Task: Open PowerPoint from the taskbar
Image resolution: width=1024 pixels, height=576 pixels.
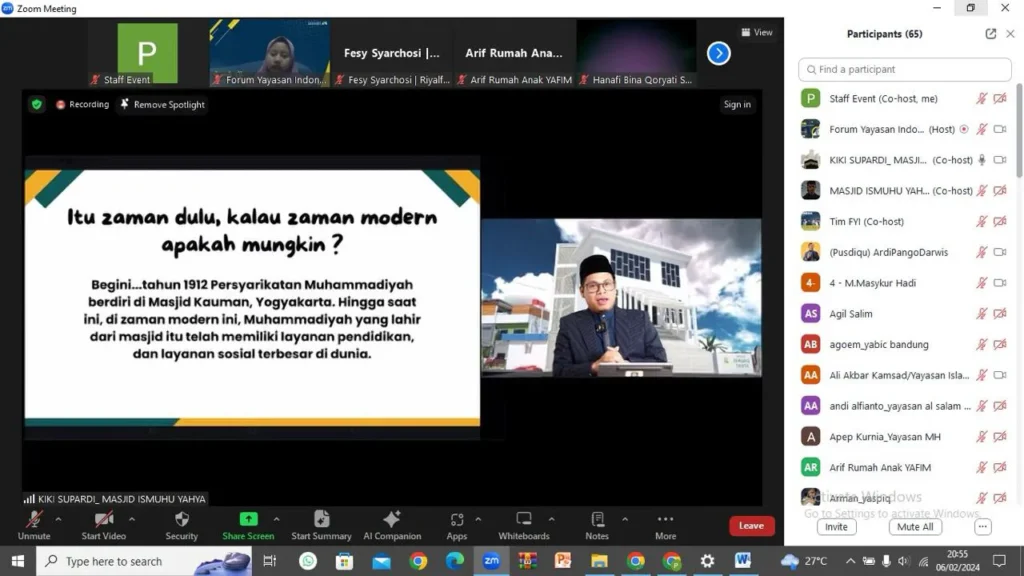Action: 562,561
